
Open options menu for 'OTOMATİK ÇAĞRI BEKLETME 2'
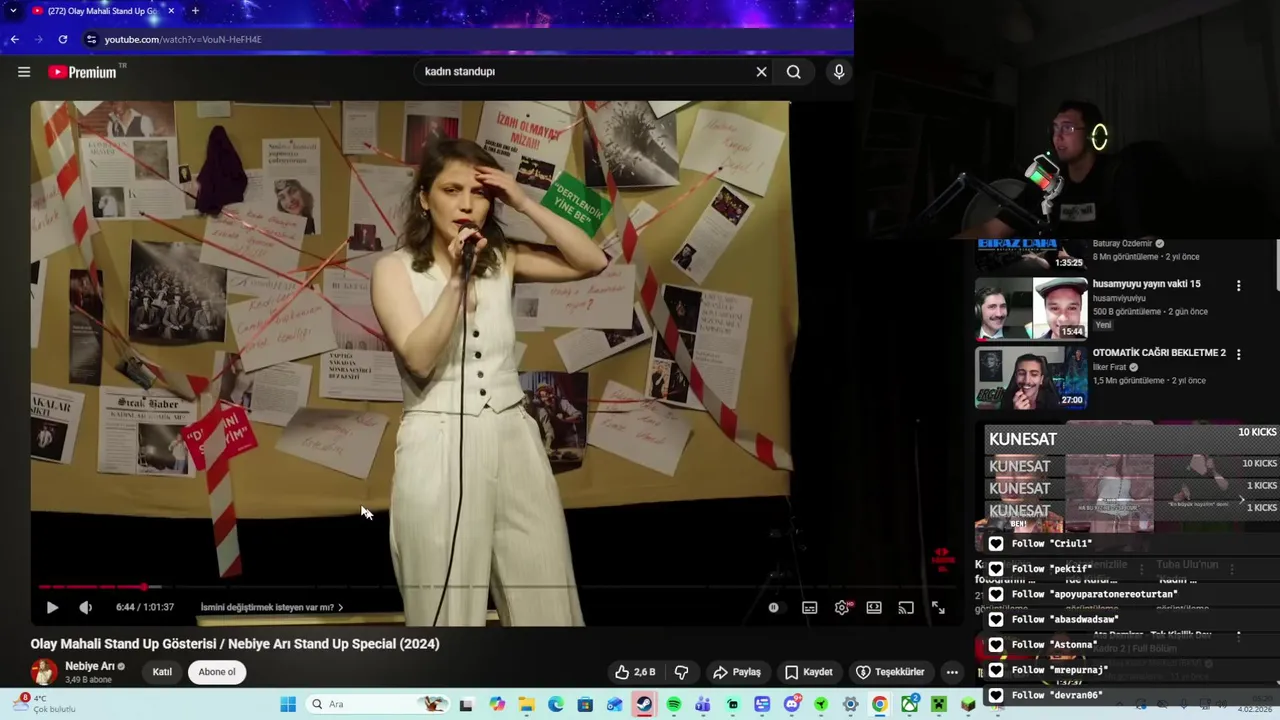click(1238, 354)
